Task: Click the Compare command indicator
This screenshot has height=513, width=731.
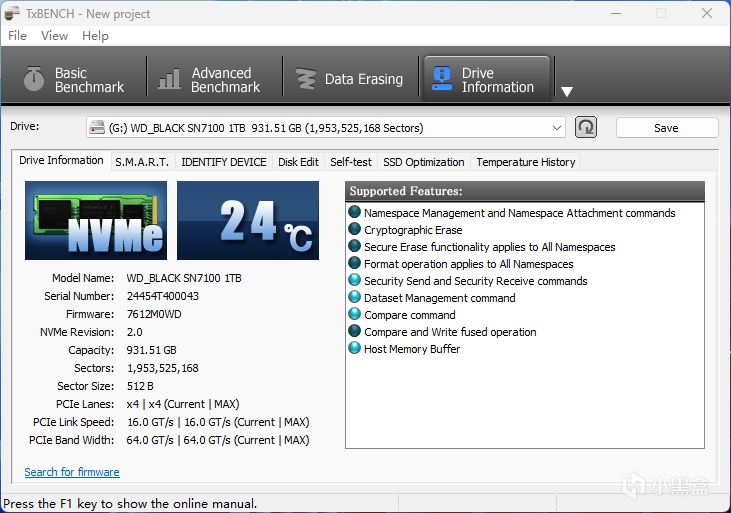Action: point(355,314)
